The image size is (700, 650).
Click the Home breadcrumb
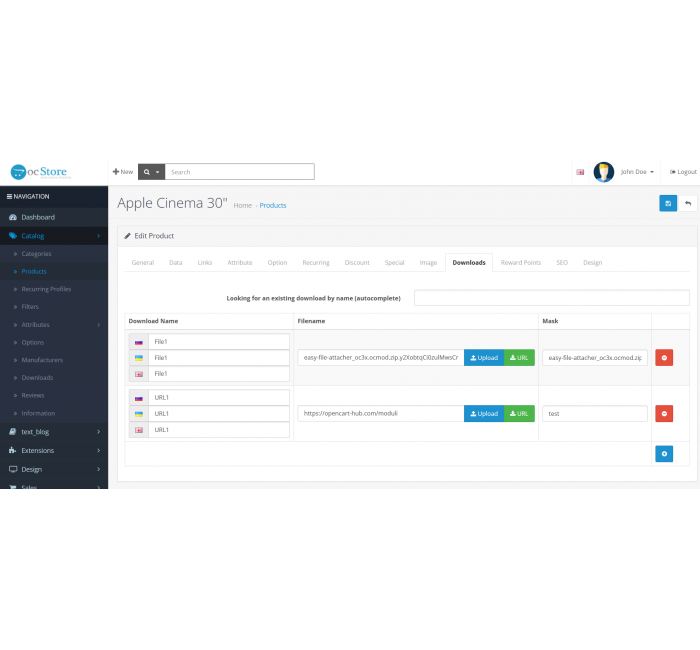tap(242, 205)
